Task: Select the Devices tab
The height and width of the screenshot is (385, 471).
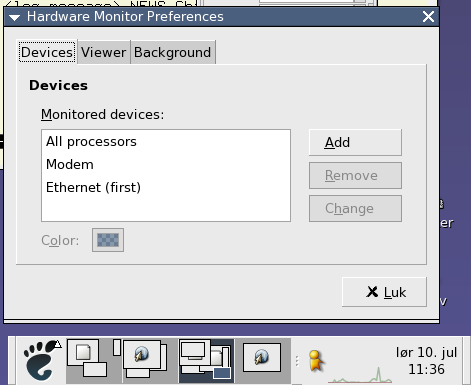Action: pos(47,52)
